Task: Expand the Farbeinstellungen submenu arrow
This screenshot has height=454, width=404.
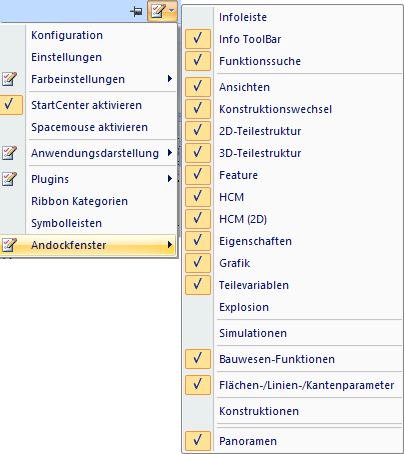Action: coord(170,79)
